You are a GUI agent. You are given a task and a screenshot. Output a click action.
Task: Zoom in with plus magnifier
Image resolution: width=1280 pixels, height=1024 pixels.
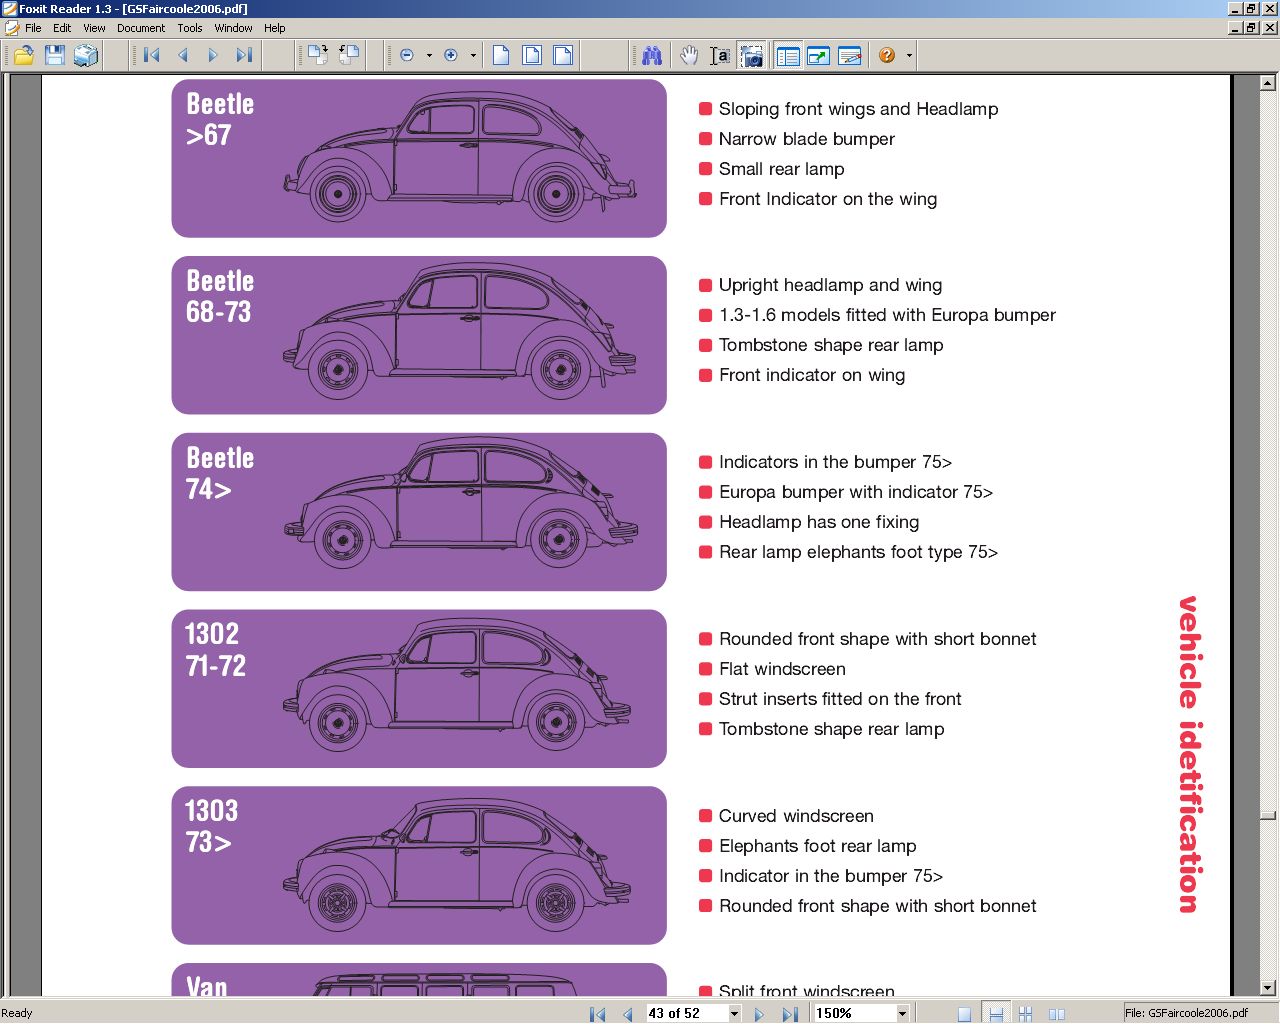pyautogui.click(x=451, y=56)
